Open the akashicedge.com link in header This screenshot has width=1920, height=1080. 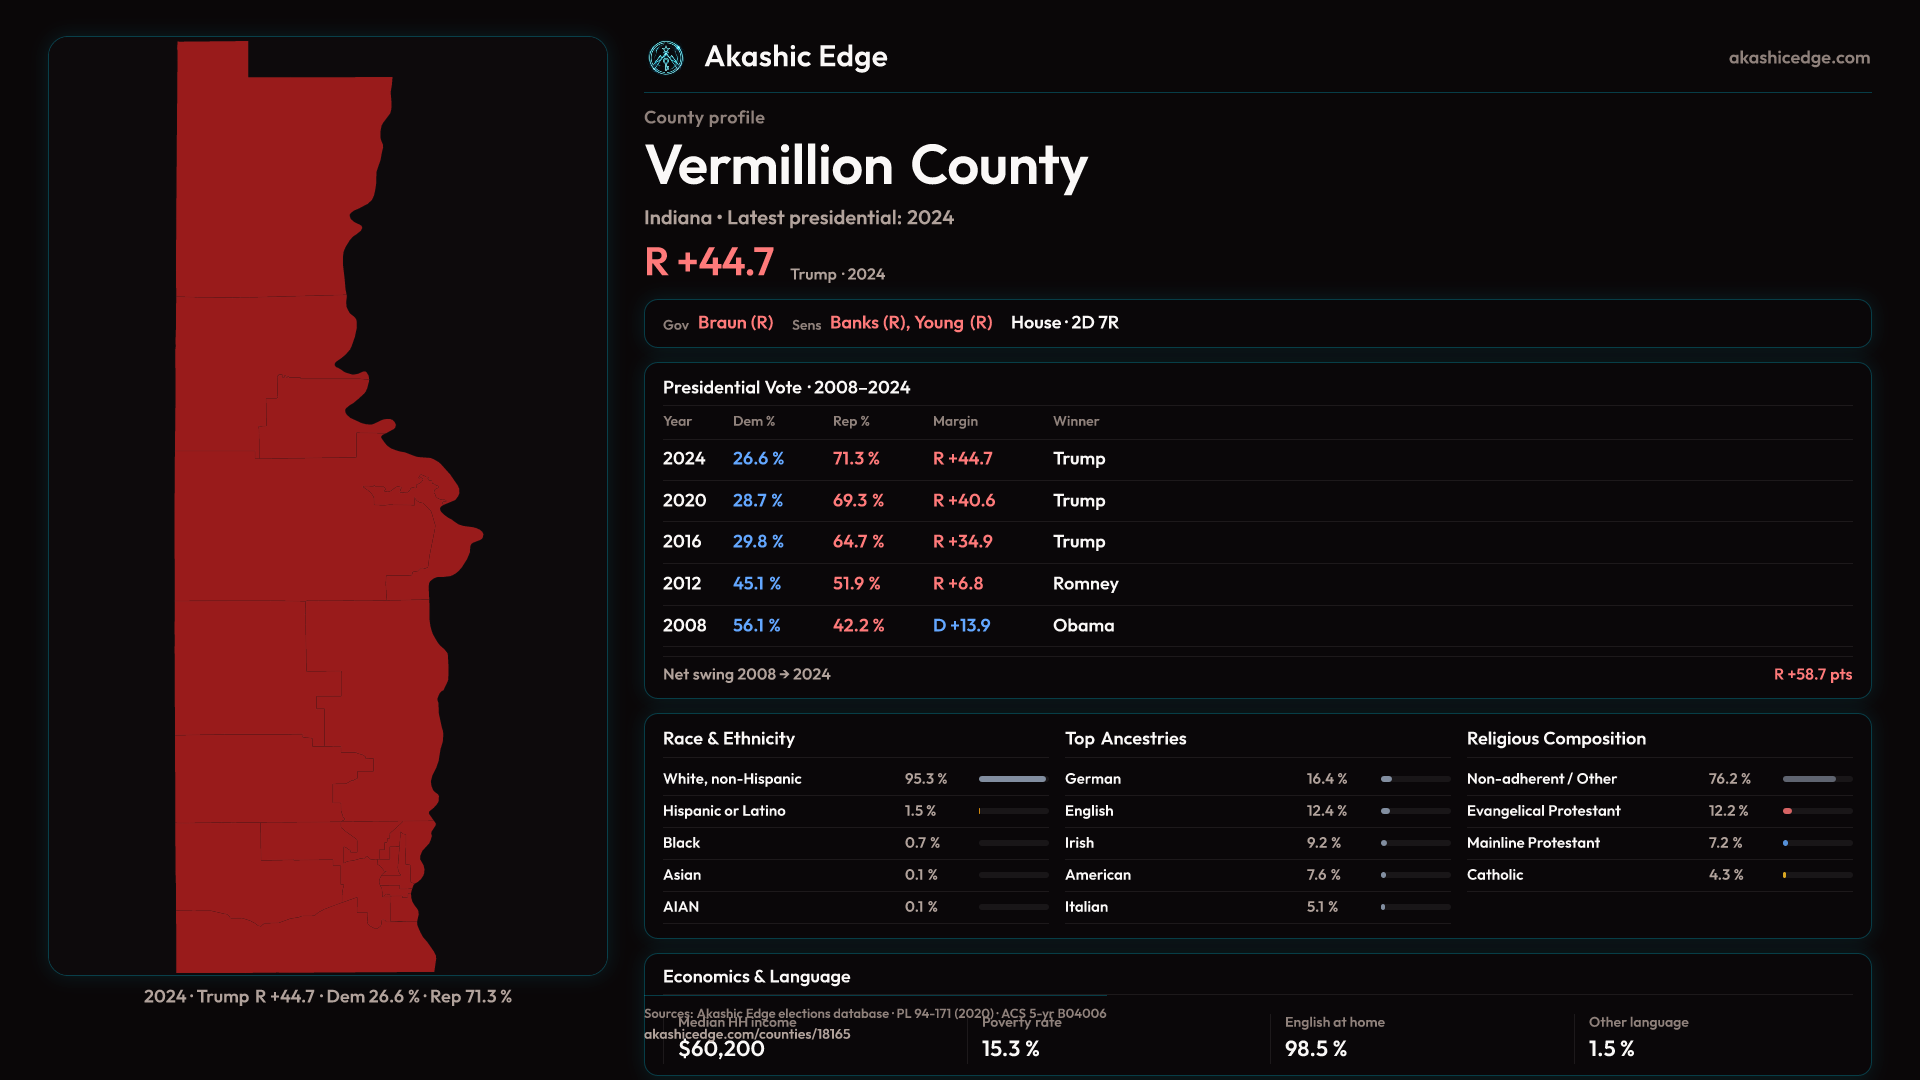click(x=1798, y=58)
